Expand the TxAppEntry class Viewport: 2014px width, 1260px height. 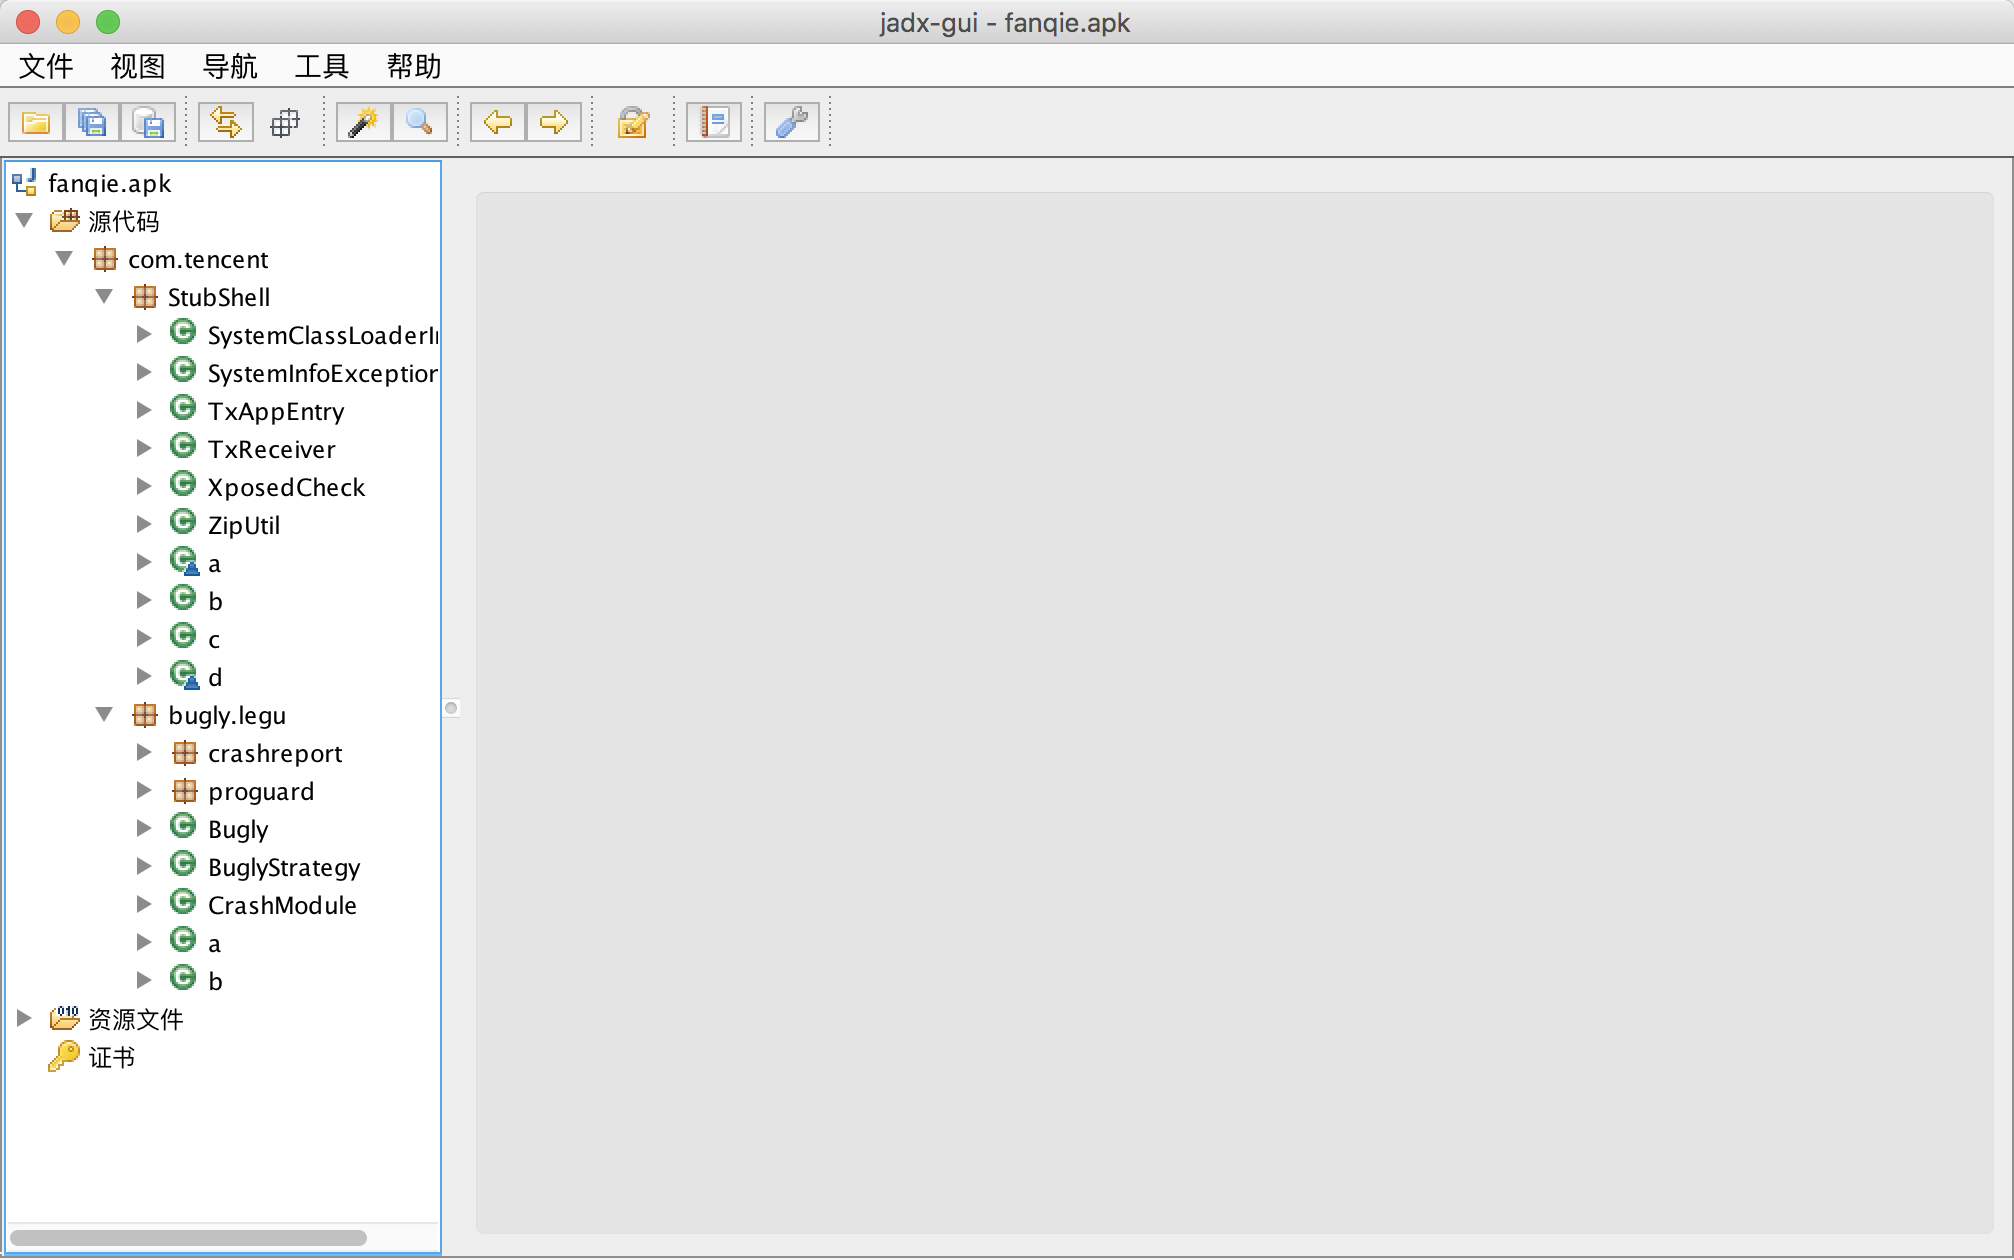tap(145, 410)
